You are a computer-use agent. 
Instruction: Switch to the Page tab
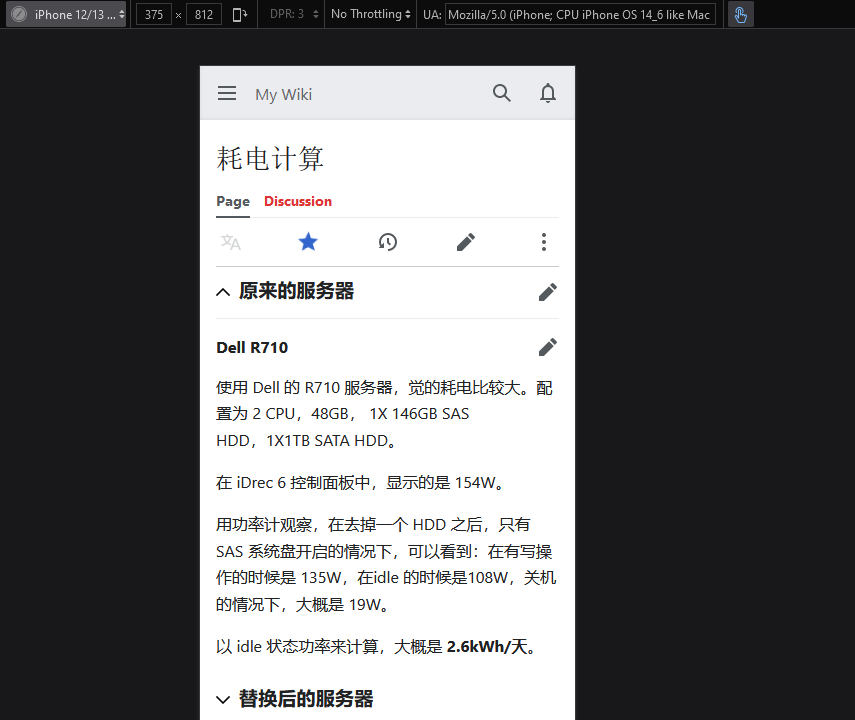tap(233, 201)
